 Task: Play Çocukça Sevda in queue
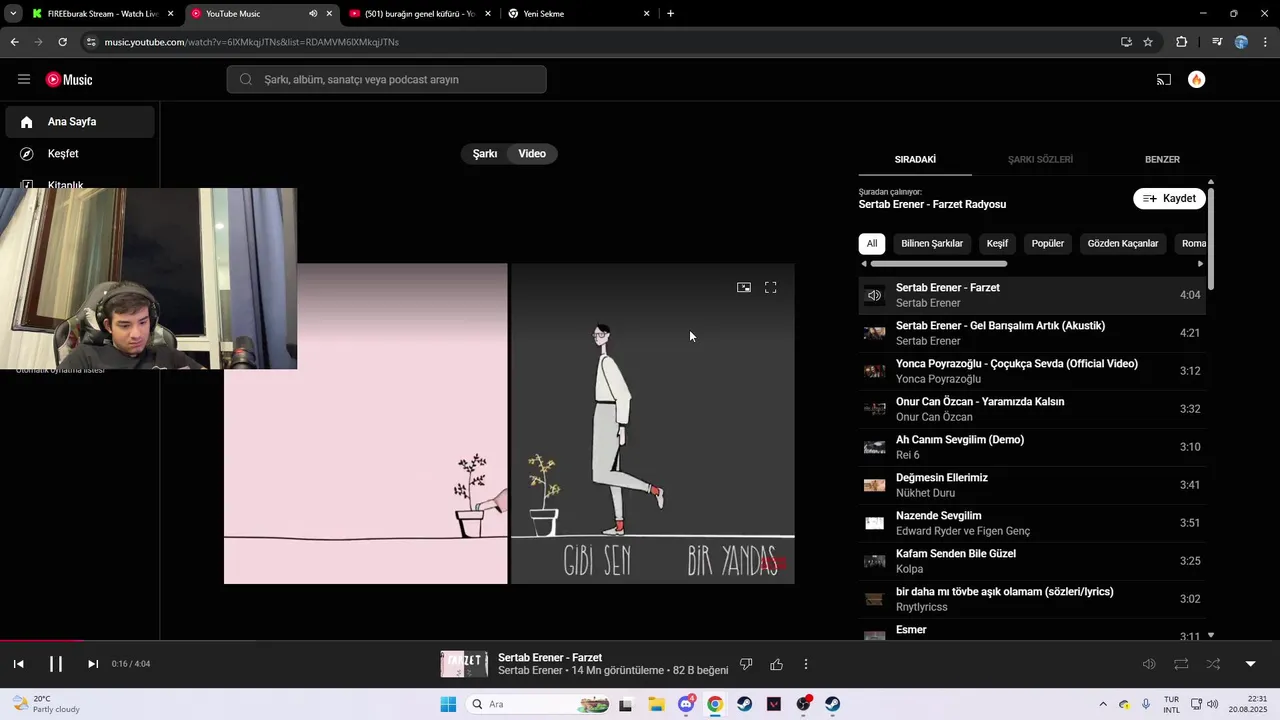[x=1032, y=371]
